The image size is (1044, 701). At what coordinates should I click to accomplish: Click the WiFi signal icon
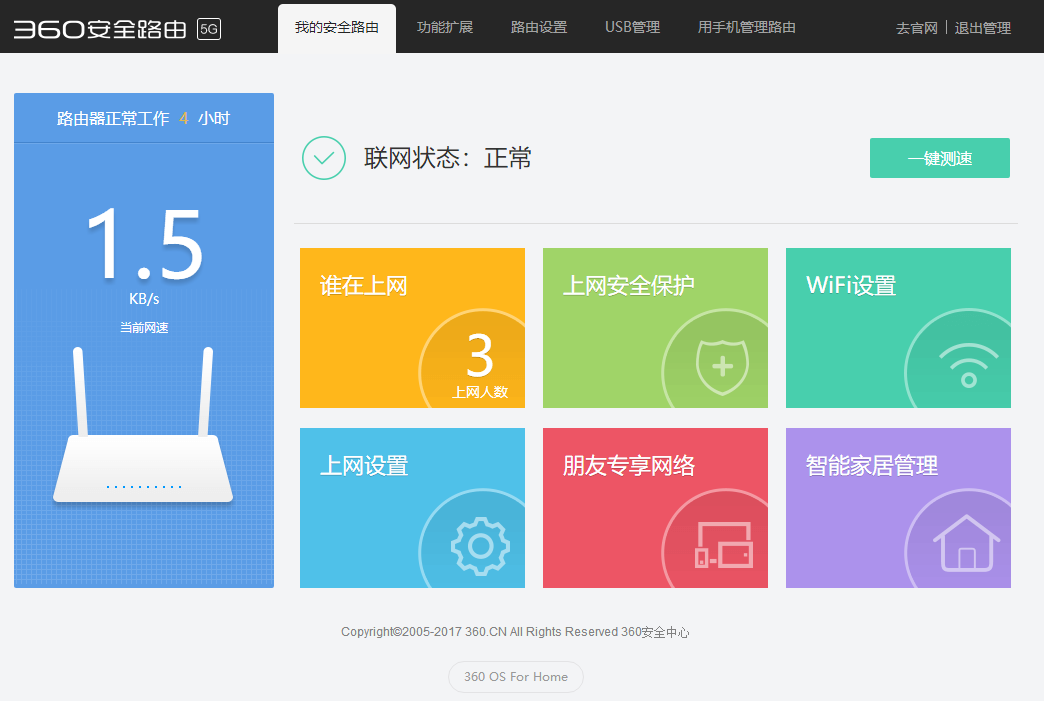pos(968,366)
